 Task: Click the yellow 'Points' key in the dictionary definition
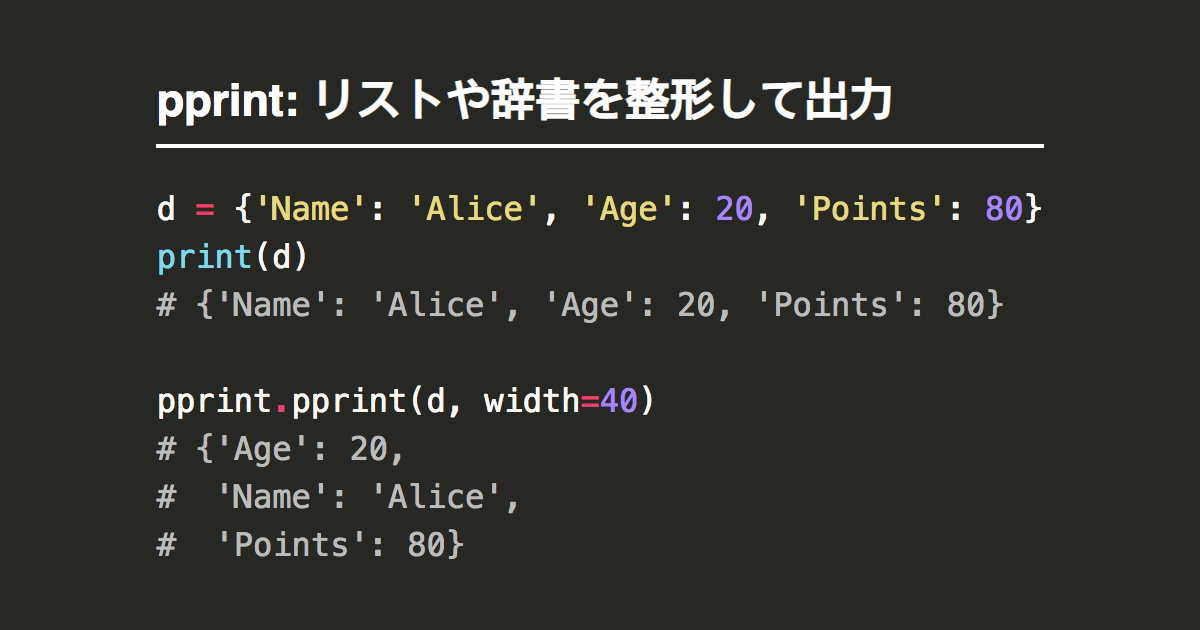pos(868,209)
